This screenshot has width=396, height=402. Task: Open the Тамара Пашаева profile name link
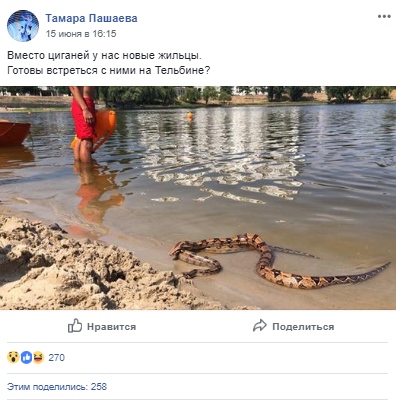(91, 18)
